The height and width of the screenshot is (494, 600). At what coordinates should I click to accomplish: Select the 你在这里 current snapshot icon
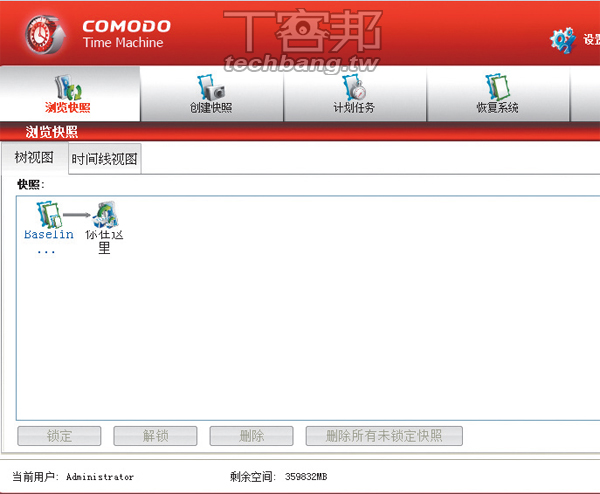point(105,215)
